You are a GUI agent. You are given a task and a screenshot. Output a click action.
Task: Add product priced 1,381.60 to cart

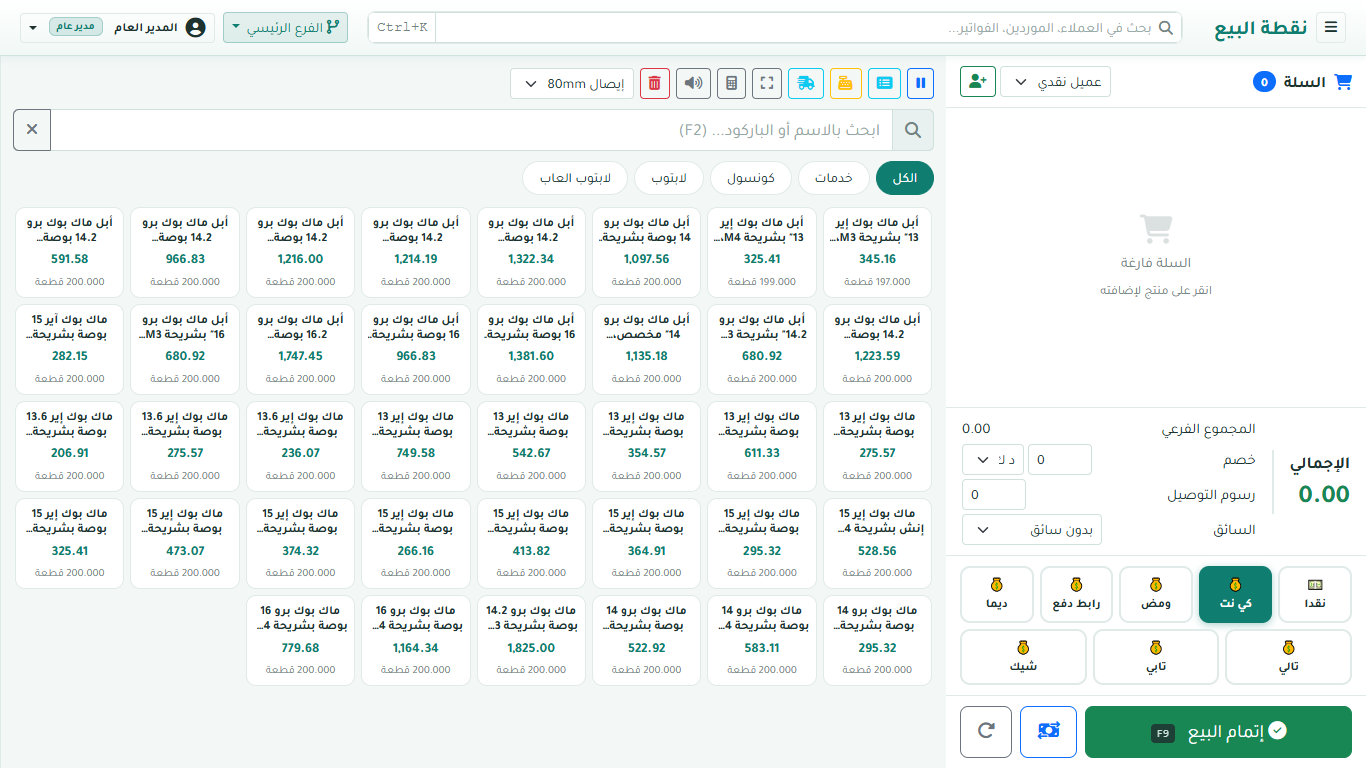coord(531,349)
